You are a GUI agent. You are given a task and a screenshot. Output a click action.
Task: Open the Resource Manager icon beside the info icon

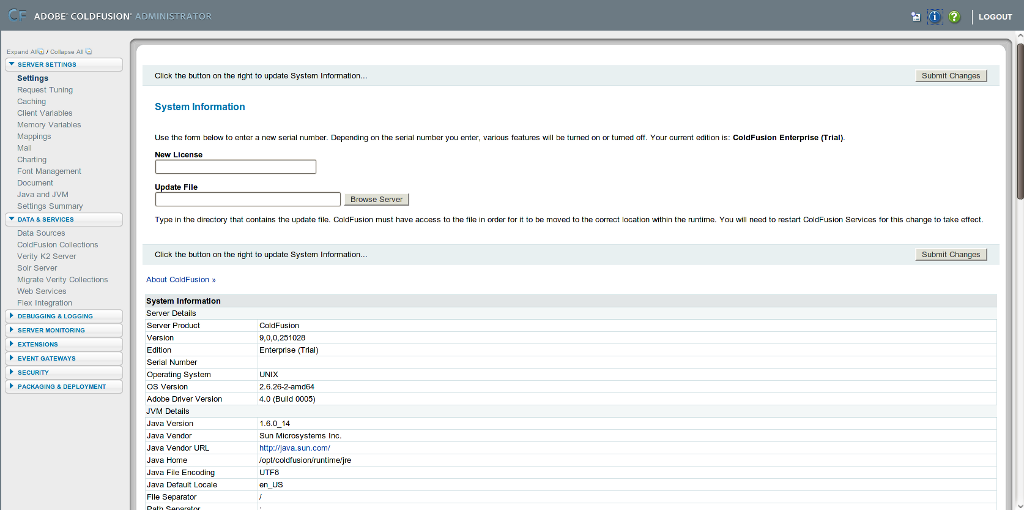tap(916, 17)
